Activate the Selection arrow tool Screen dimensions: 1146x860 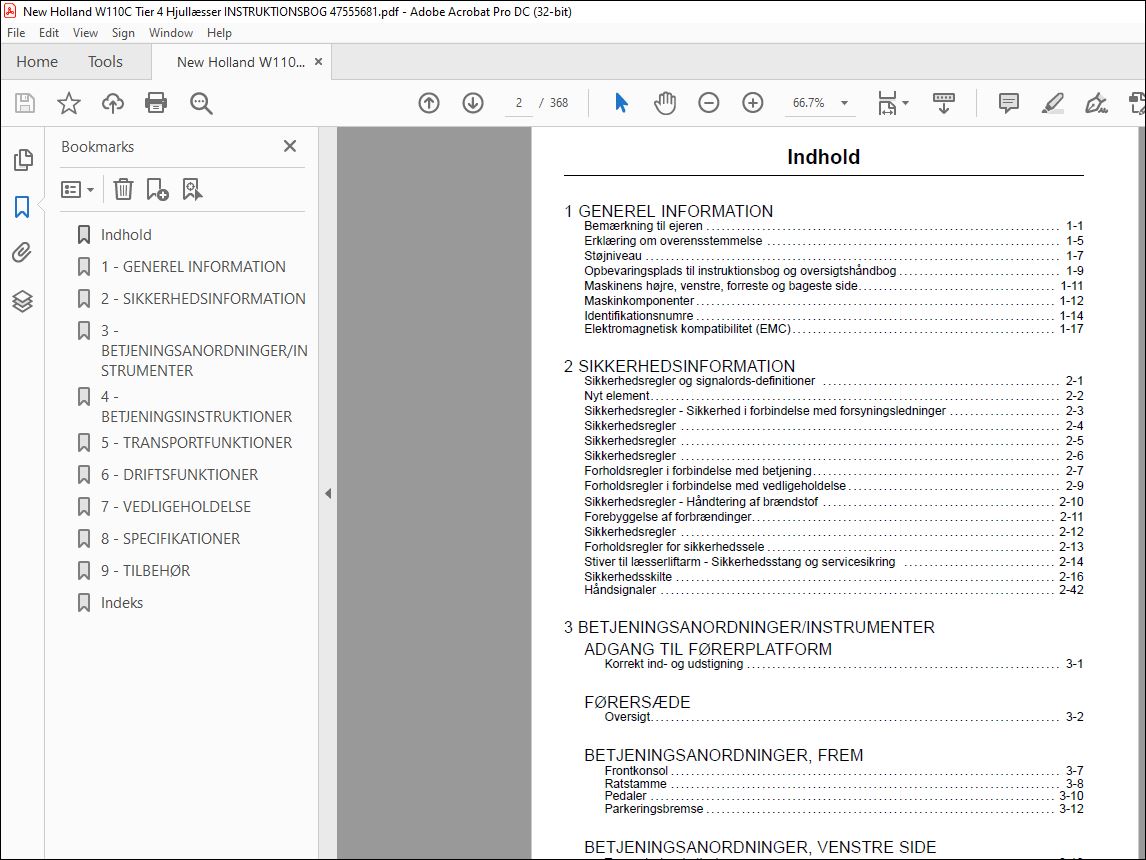[x=621, y=103]
